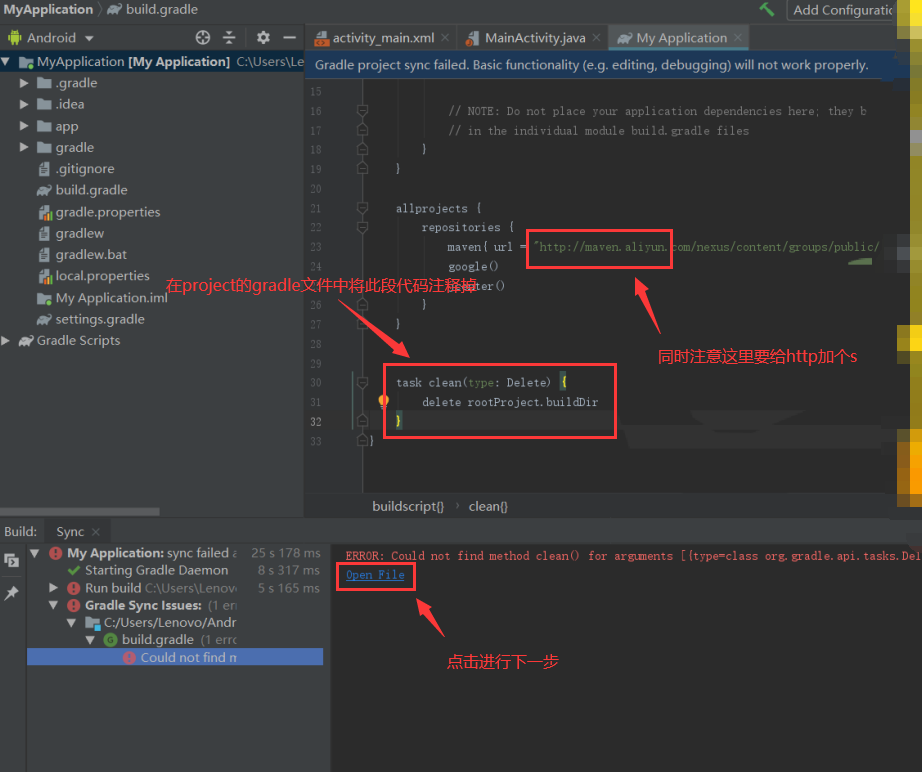
Task: Click buildscript{} breadcrumb
Action: pyautogui.click(x=408, y=506)
